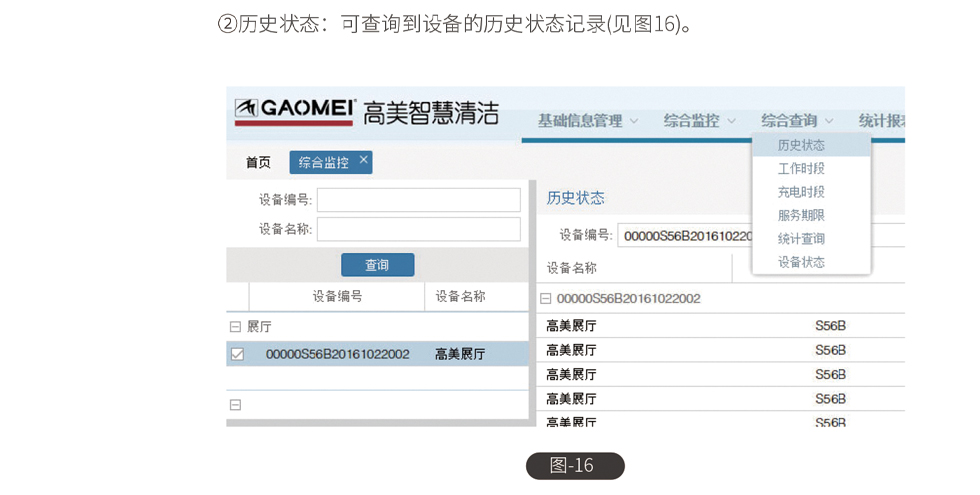Pick 统计查询 in the dropdown list
The image size is (980, 495).
click(x=801, y=239)
